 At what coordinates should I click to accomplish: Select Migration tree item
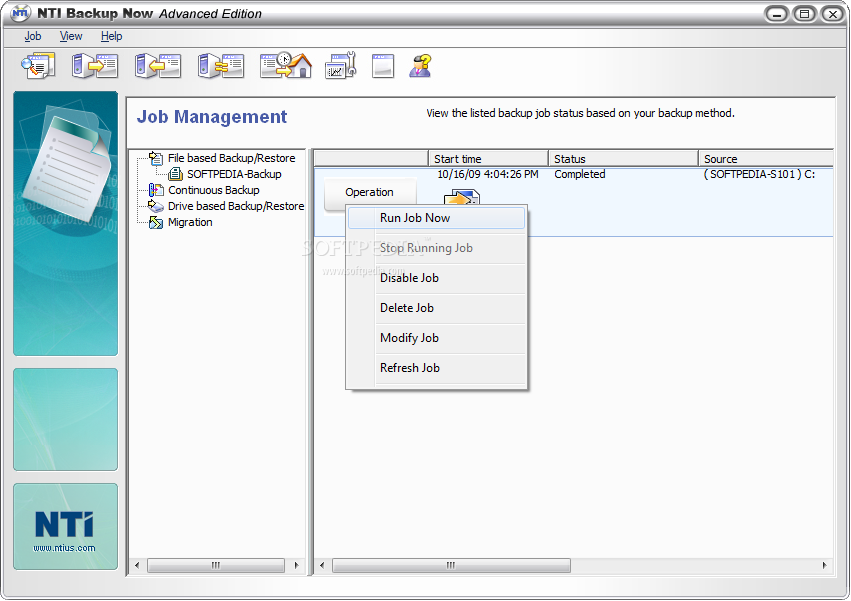click(x=190, y=222)
